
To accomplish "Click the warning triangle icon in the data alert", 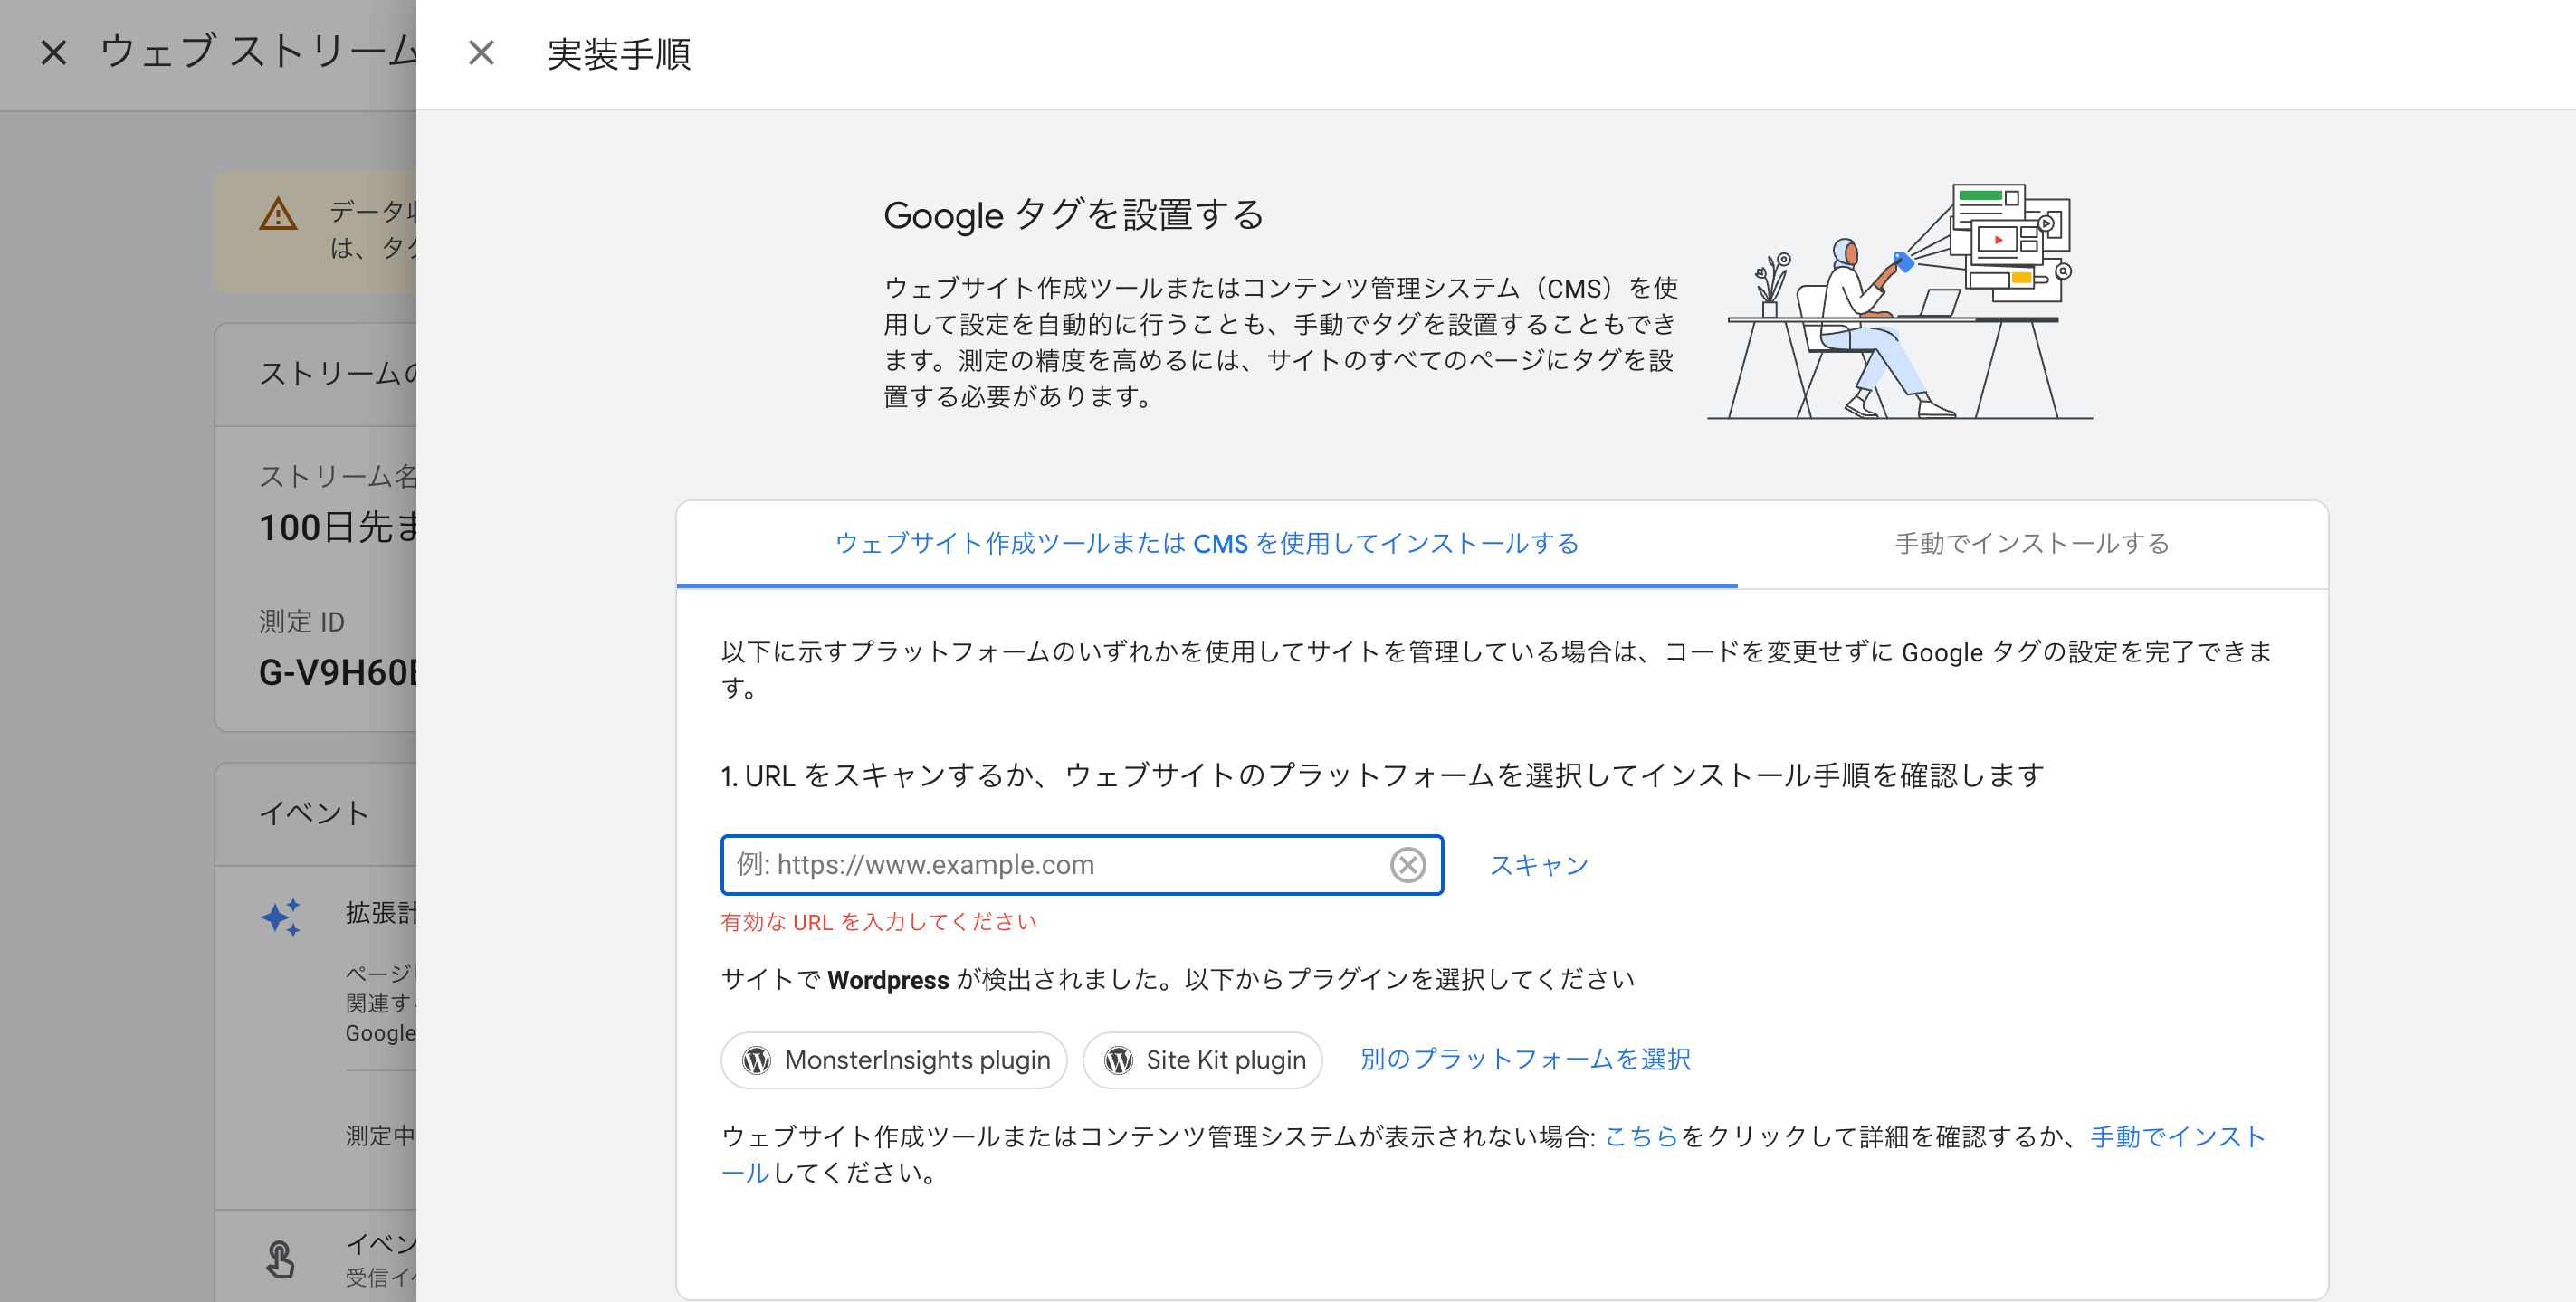I will tap(278, 215).
